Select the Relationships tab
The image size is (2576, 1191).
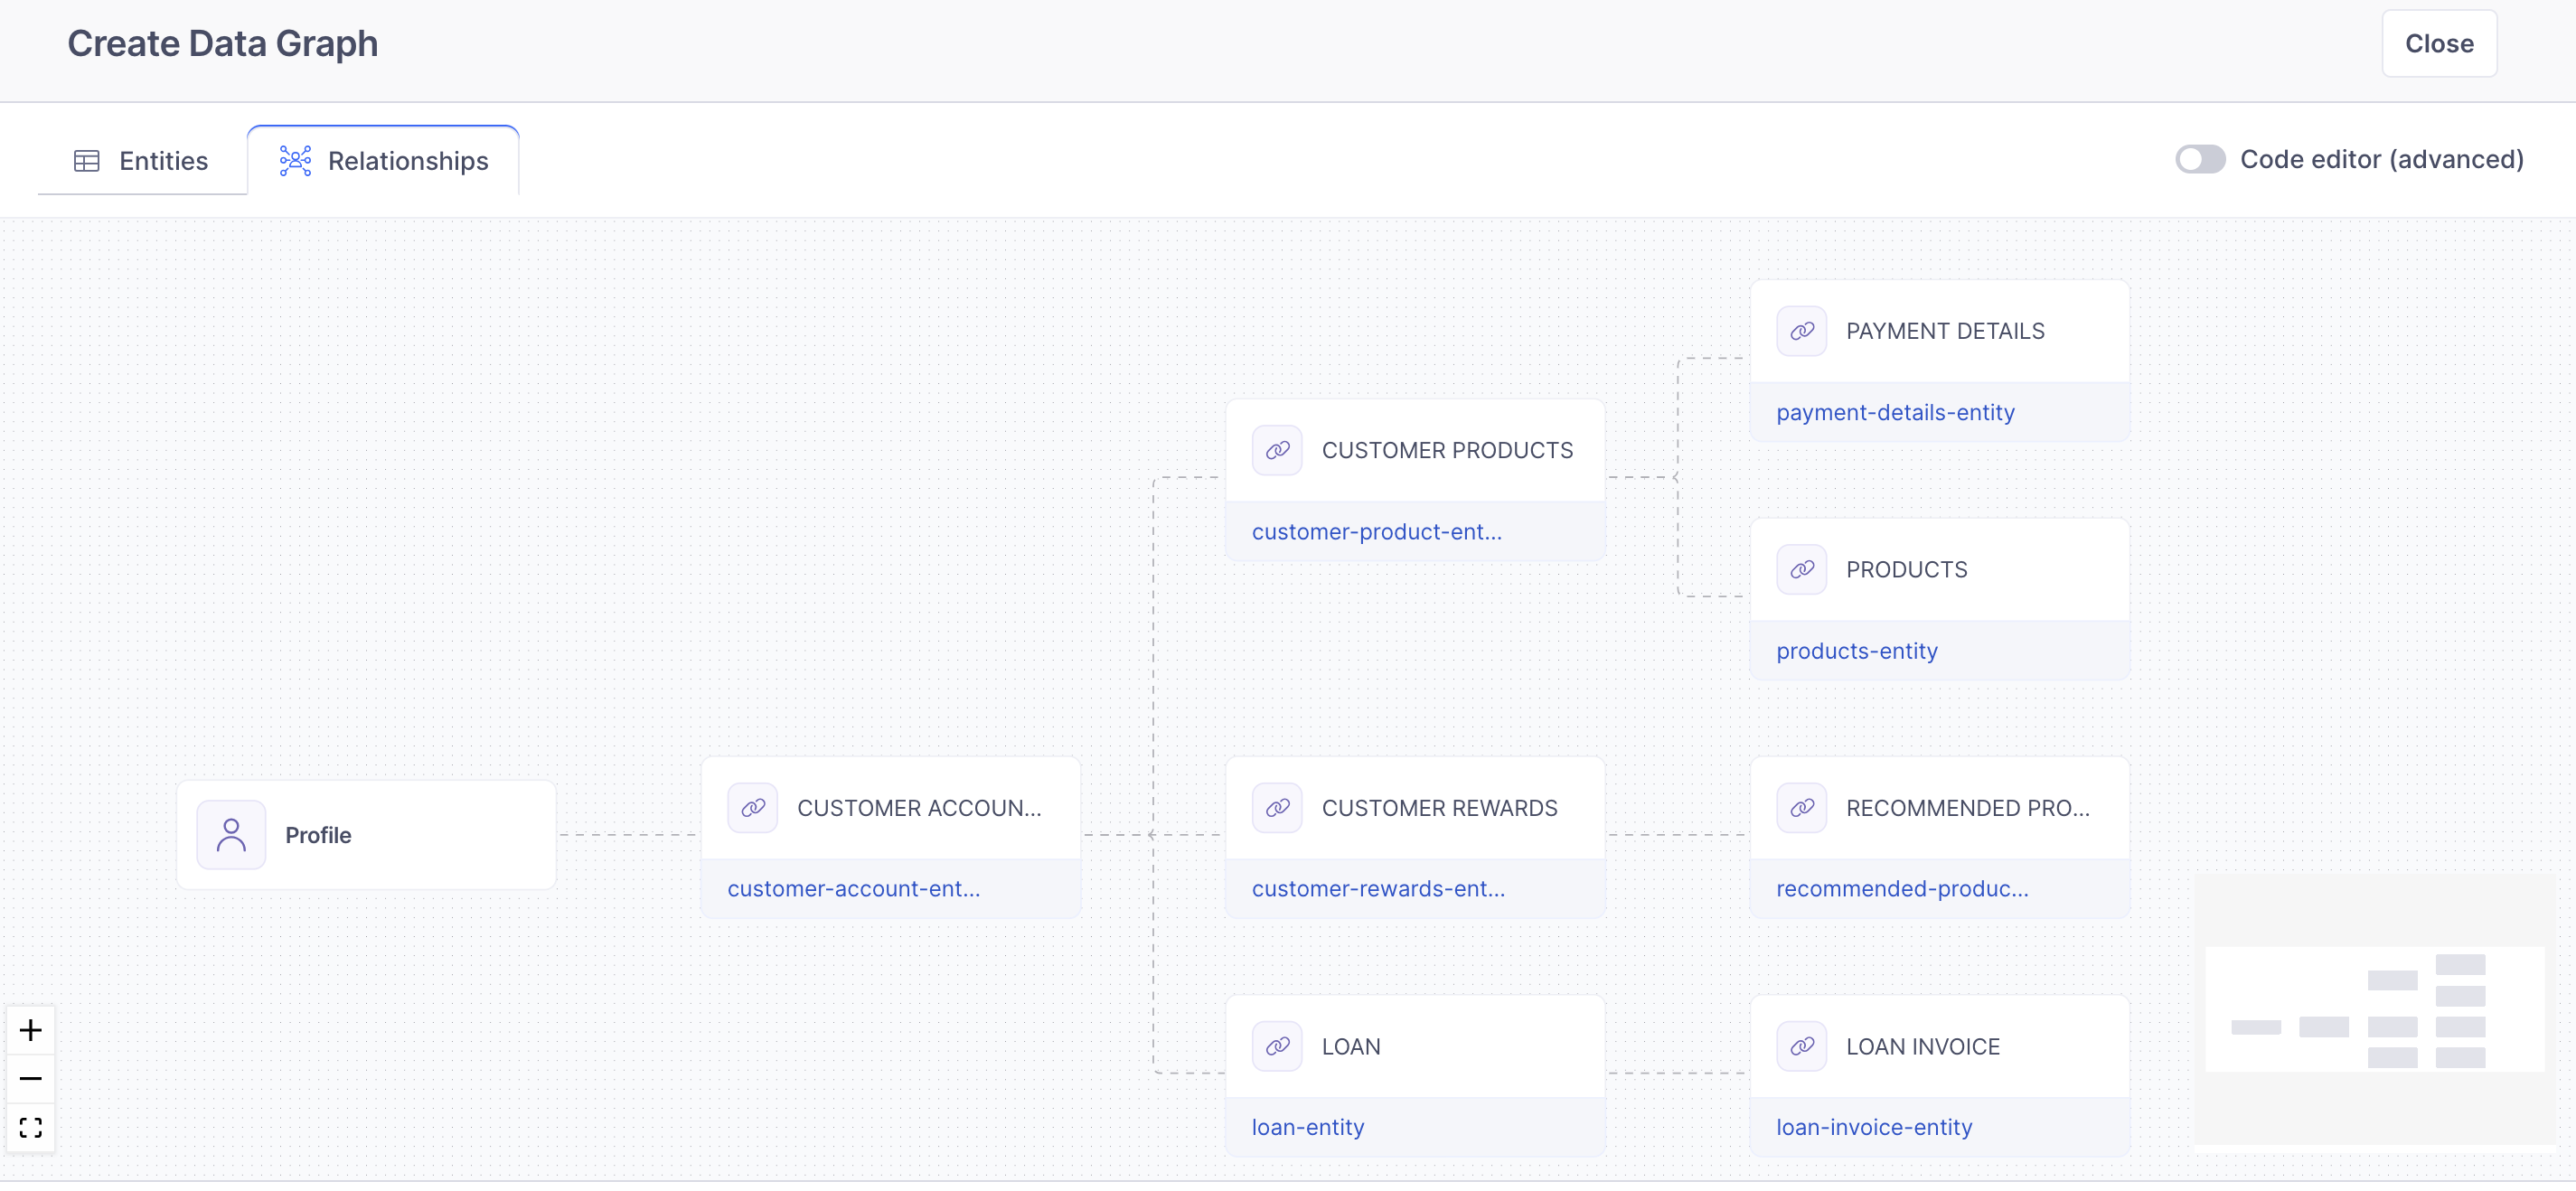384,161
